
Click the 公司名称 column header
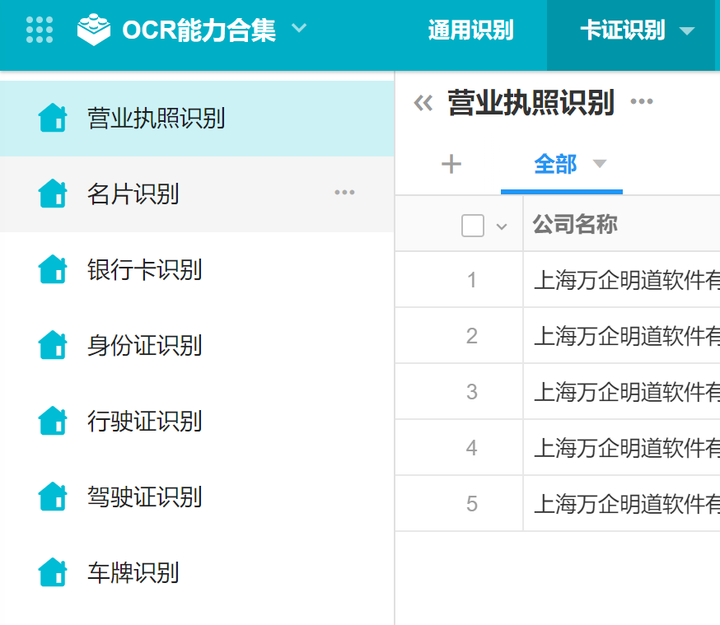(x=574, y=225)
